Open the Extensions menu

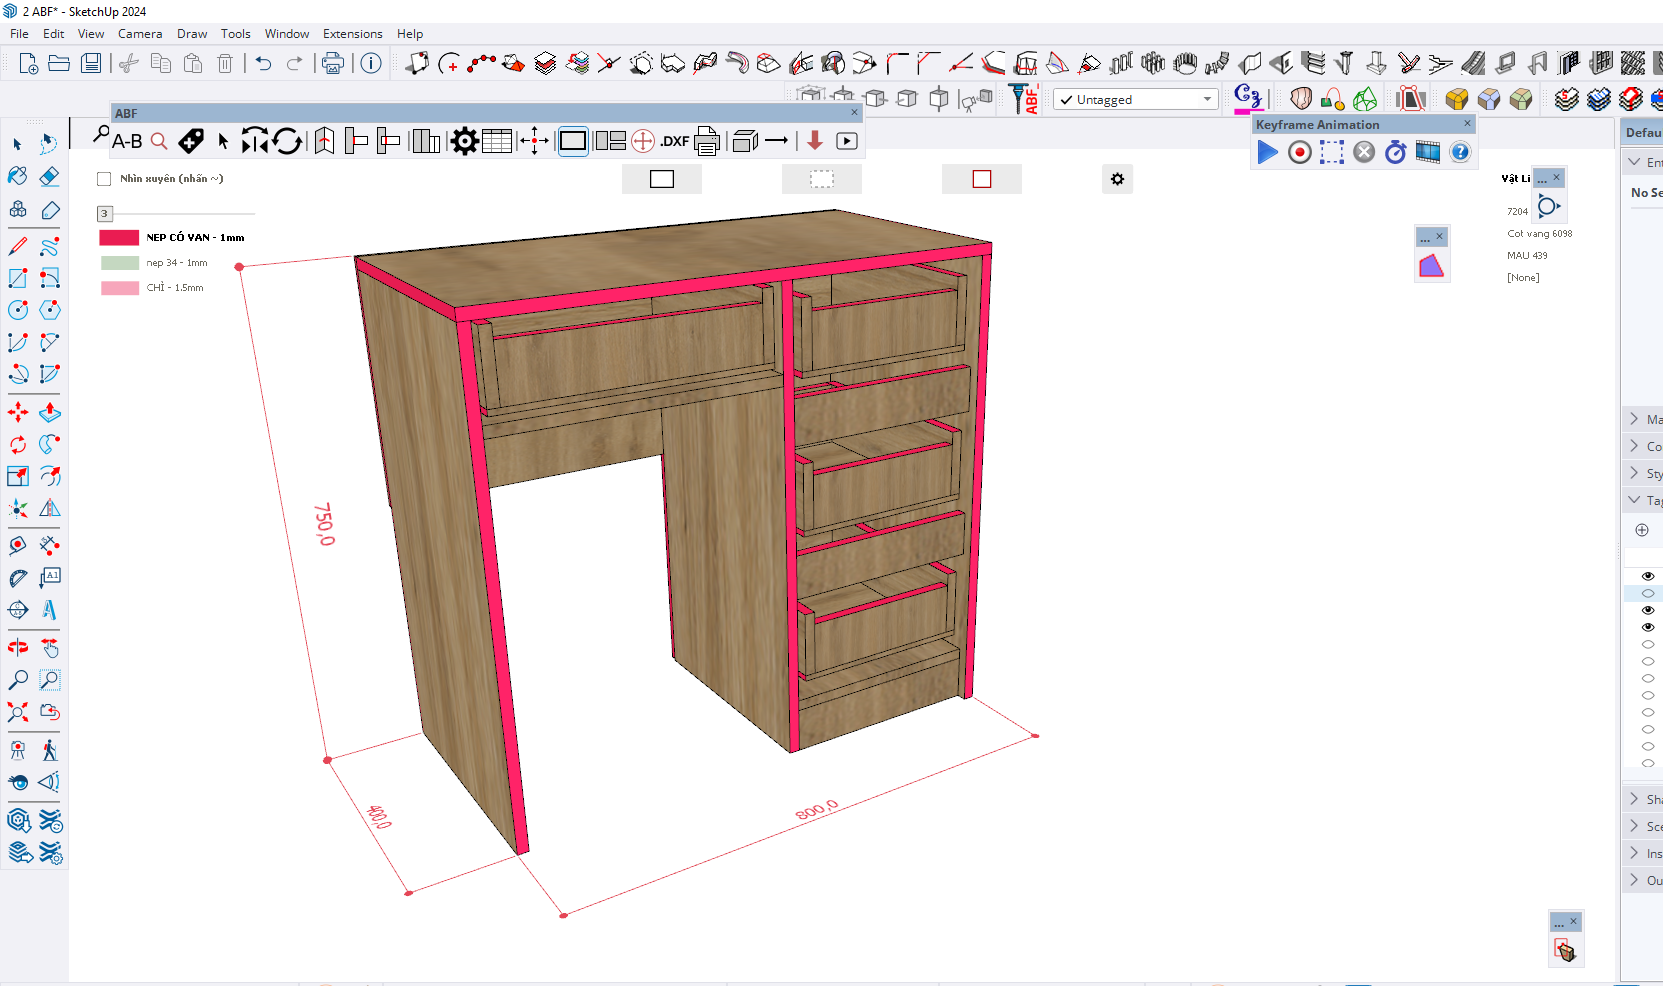point(352,34)
